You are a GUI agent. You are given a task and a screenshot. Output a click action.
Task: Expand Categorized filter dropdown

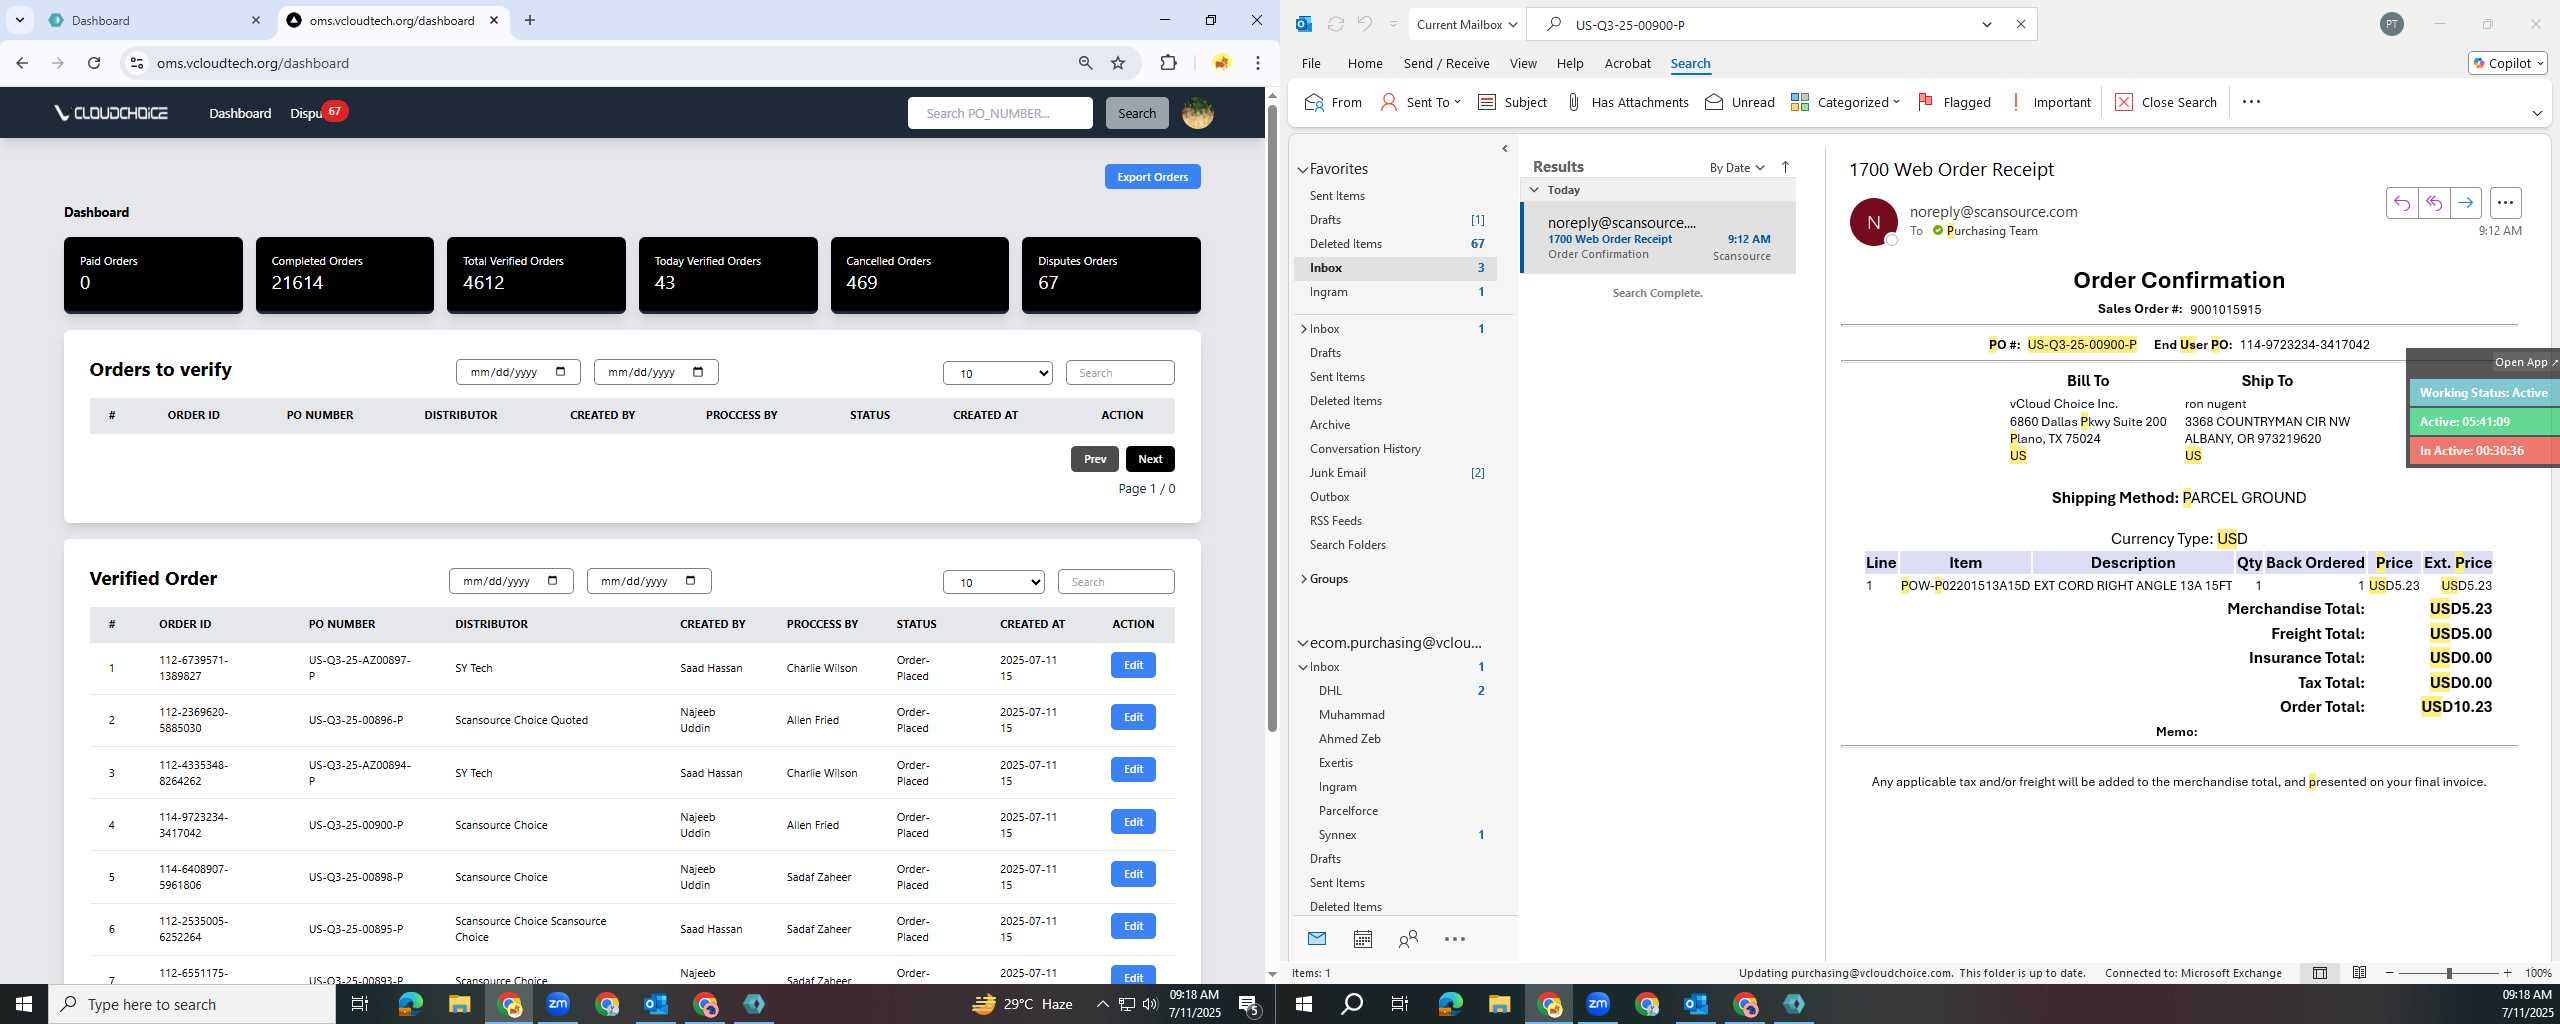tap(1896, 102)
